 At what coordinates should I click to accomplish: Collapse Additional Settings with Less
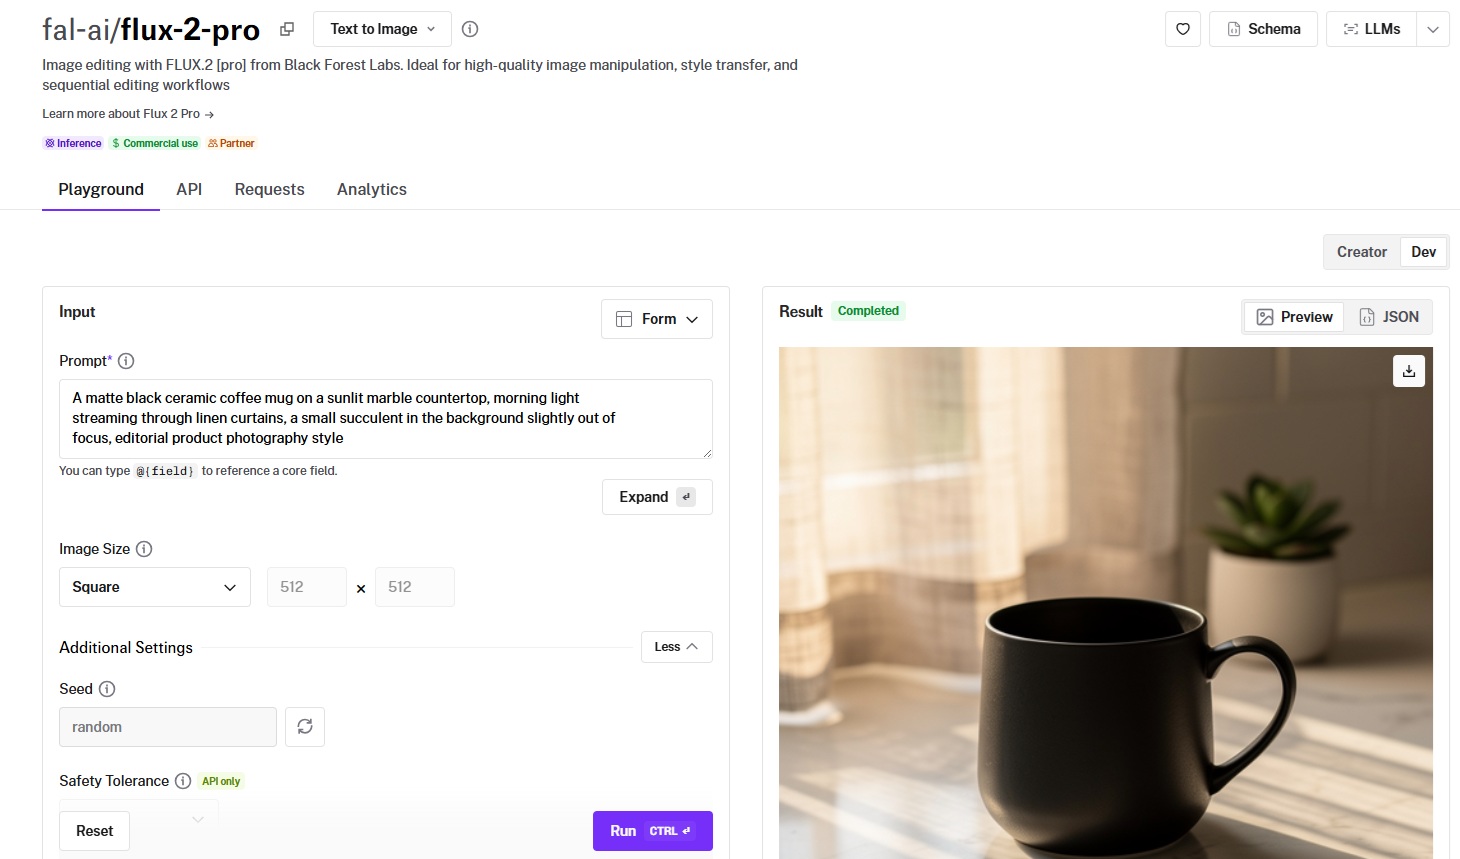point(676,647)
